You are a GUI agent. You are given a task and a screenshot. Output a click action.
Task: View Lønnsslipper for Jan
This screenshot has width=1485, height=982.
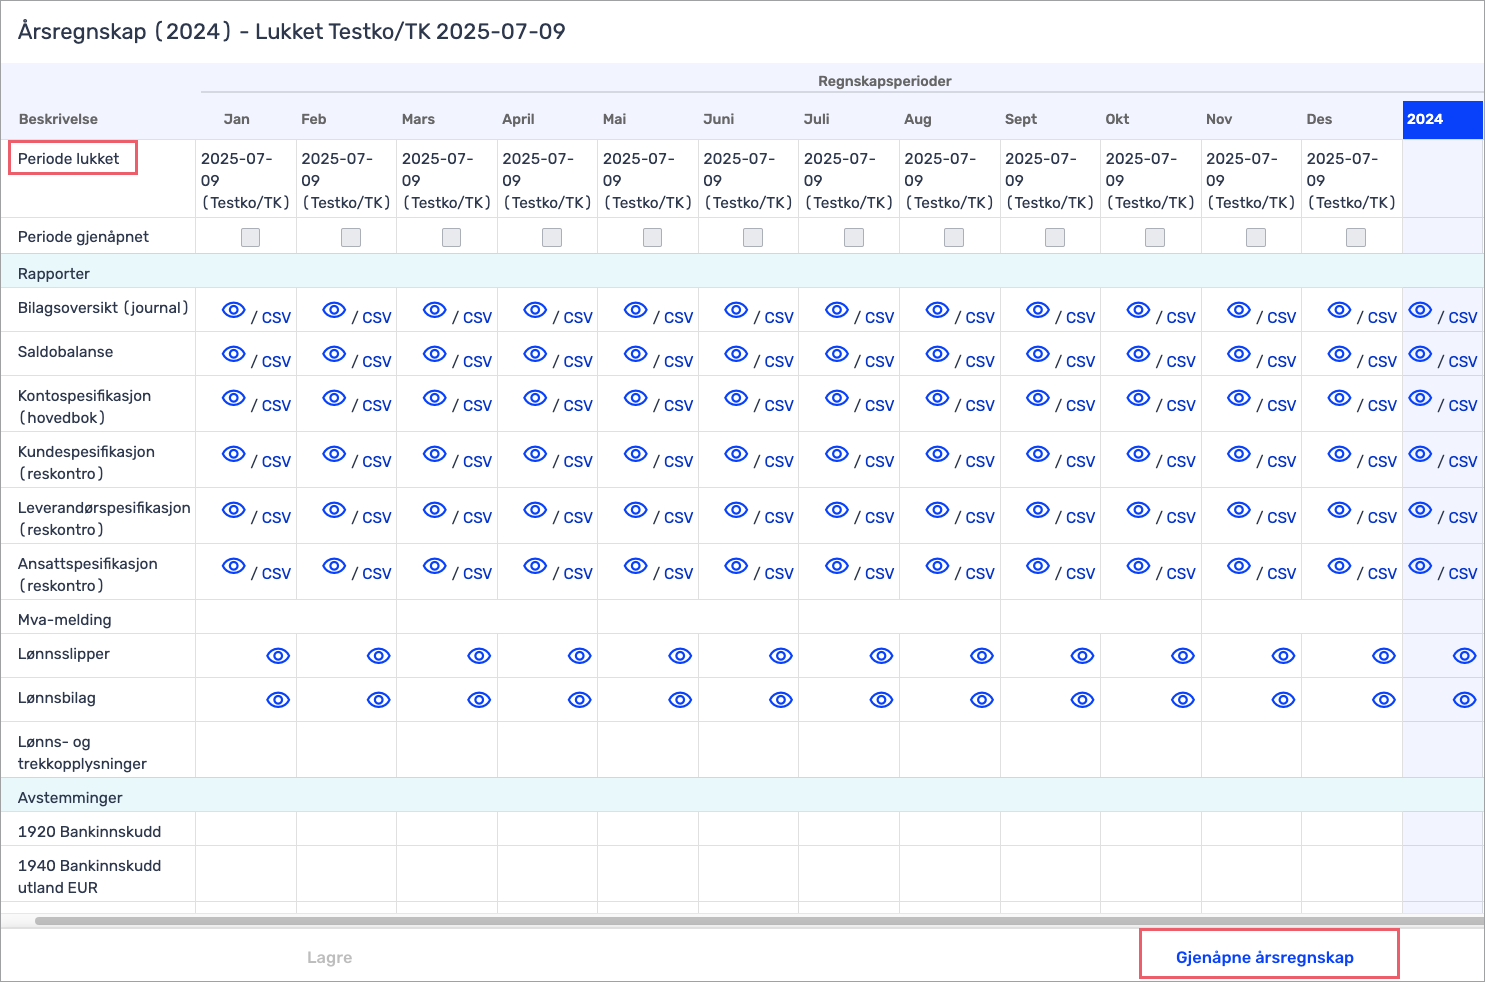(278, 656)
